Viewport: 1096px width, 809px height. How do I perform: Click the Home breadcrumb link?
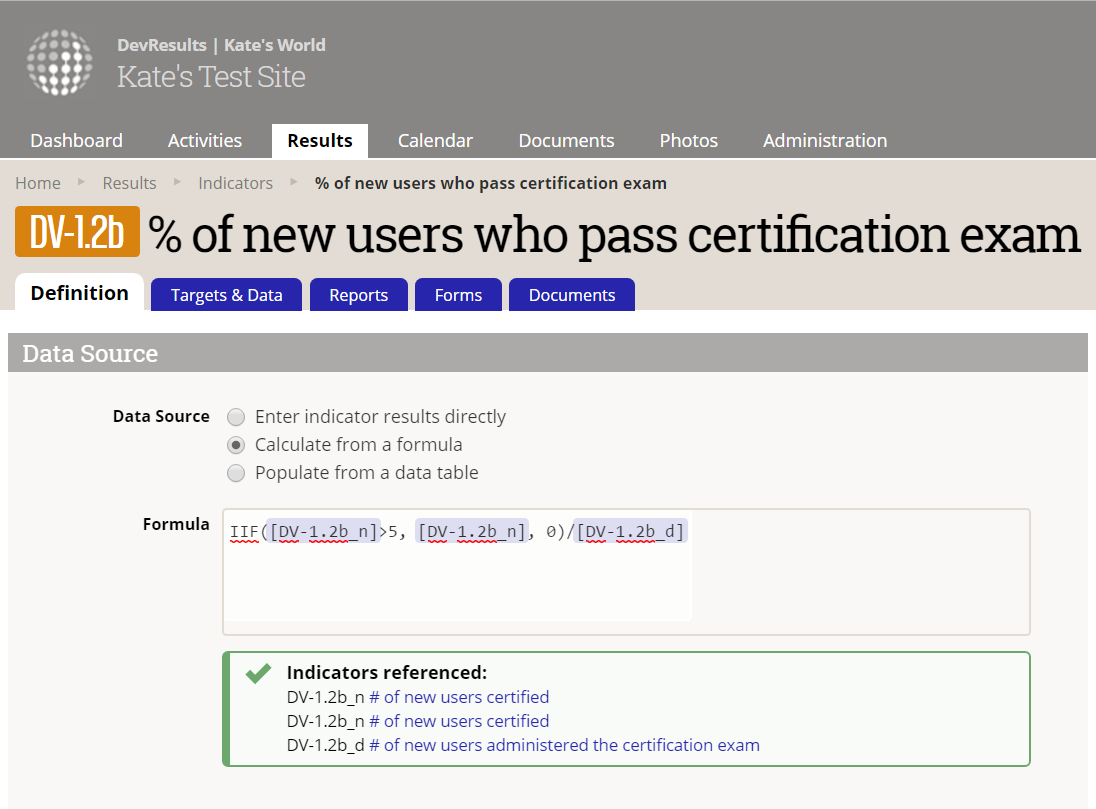click(38, 183)
